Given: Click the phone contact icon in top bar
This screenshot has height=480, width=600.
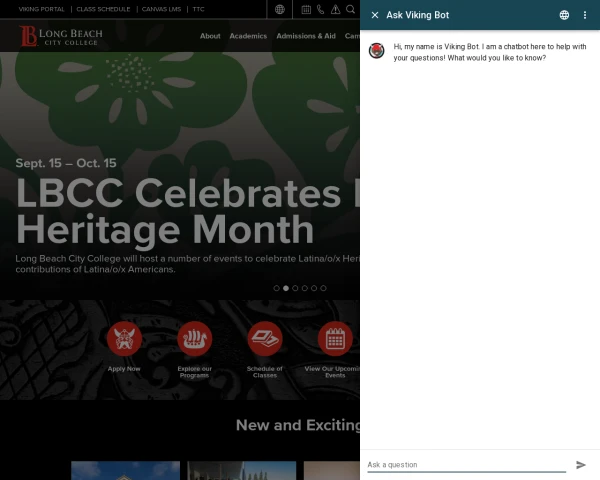Looking at the screenshot, I should pyautogui.click(x=321, y=10).
